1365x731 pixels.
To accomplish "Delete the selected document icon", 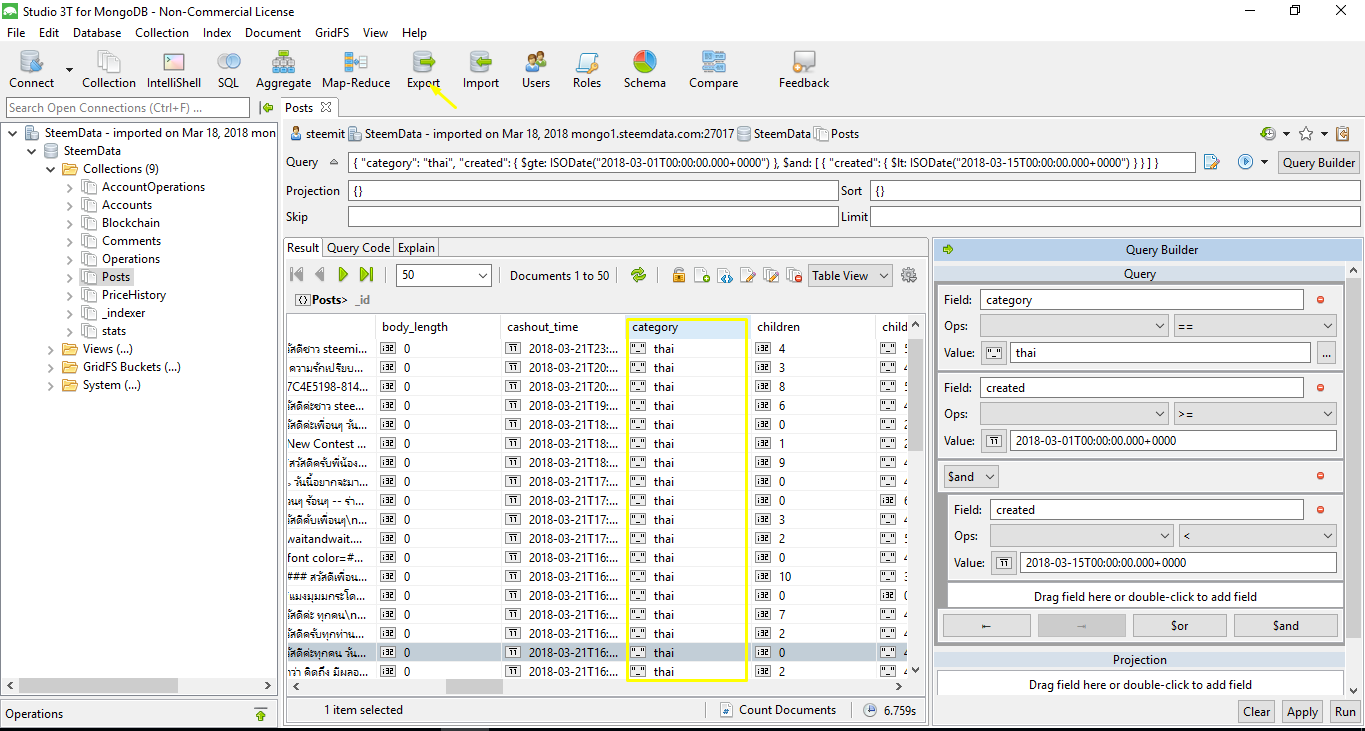I will (x=794, y=275).
